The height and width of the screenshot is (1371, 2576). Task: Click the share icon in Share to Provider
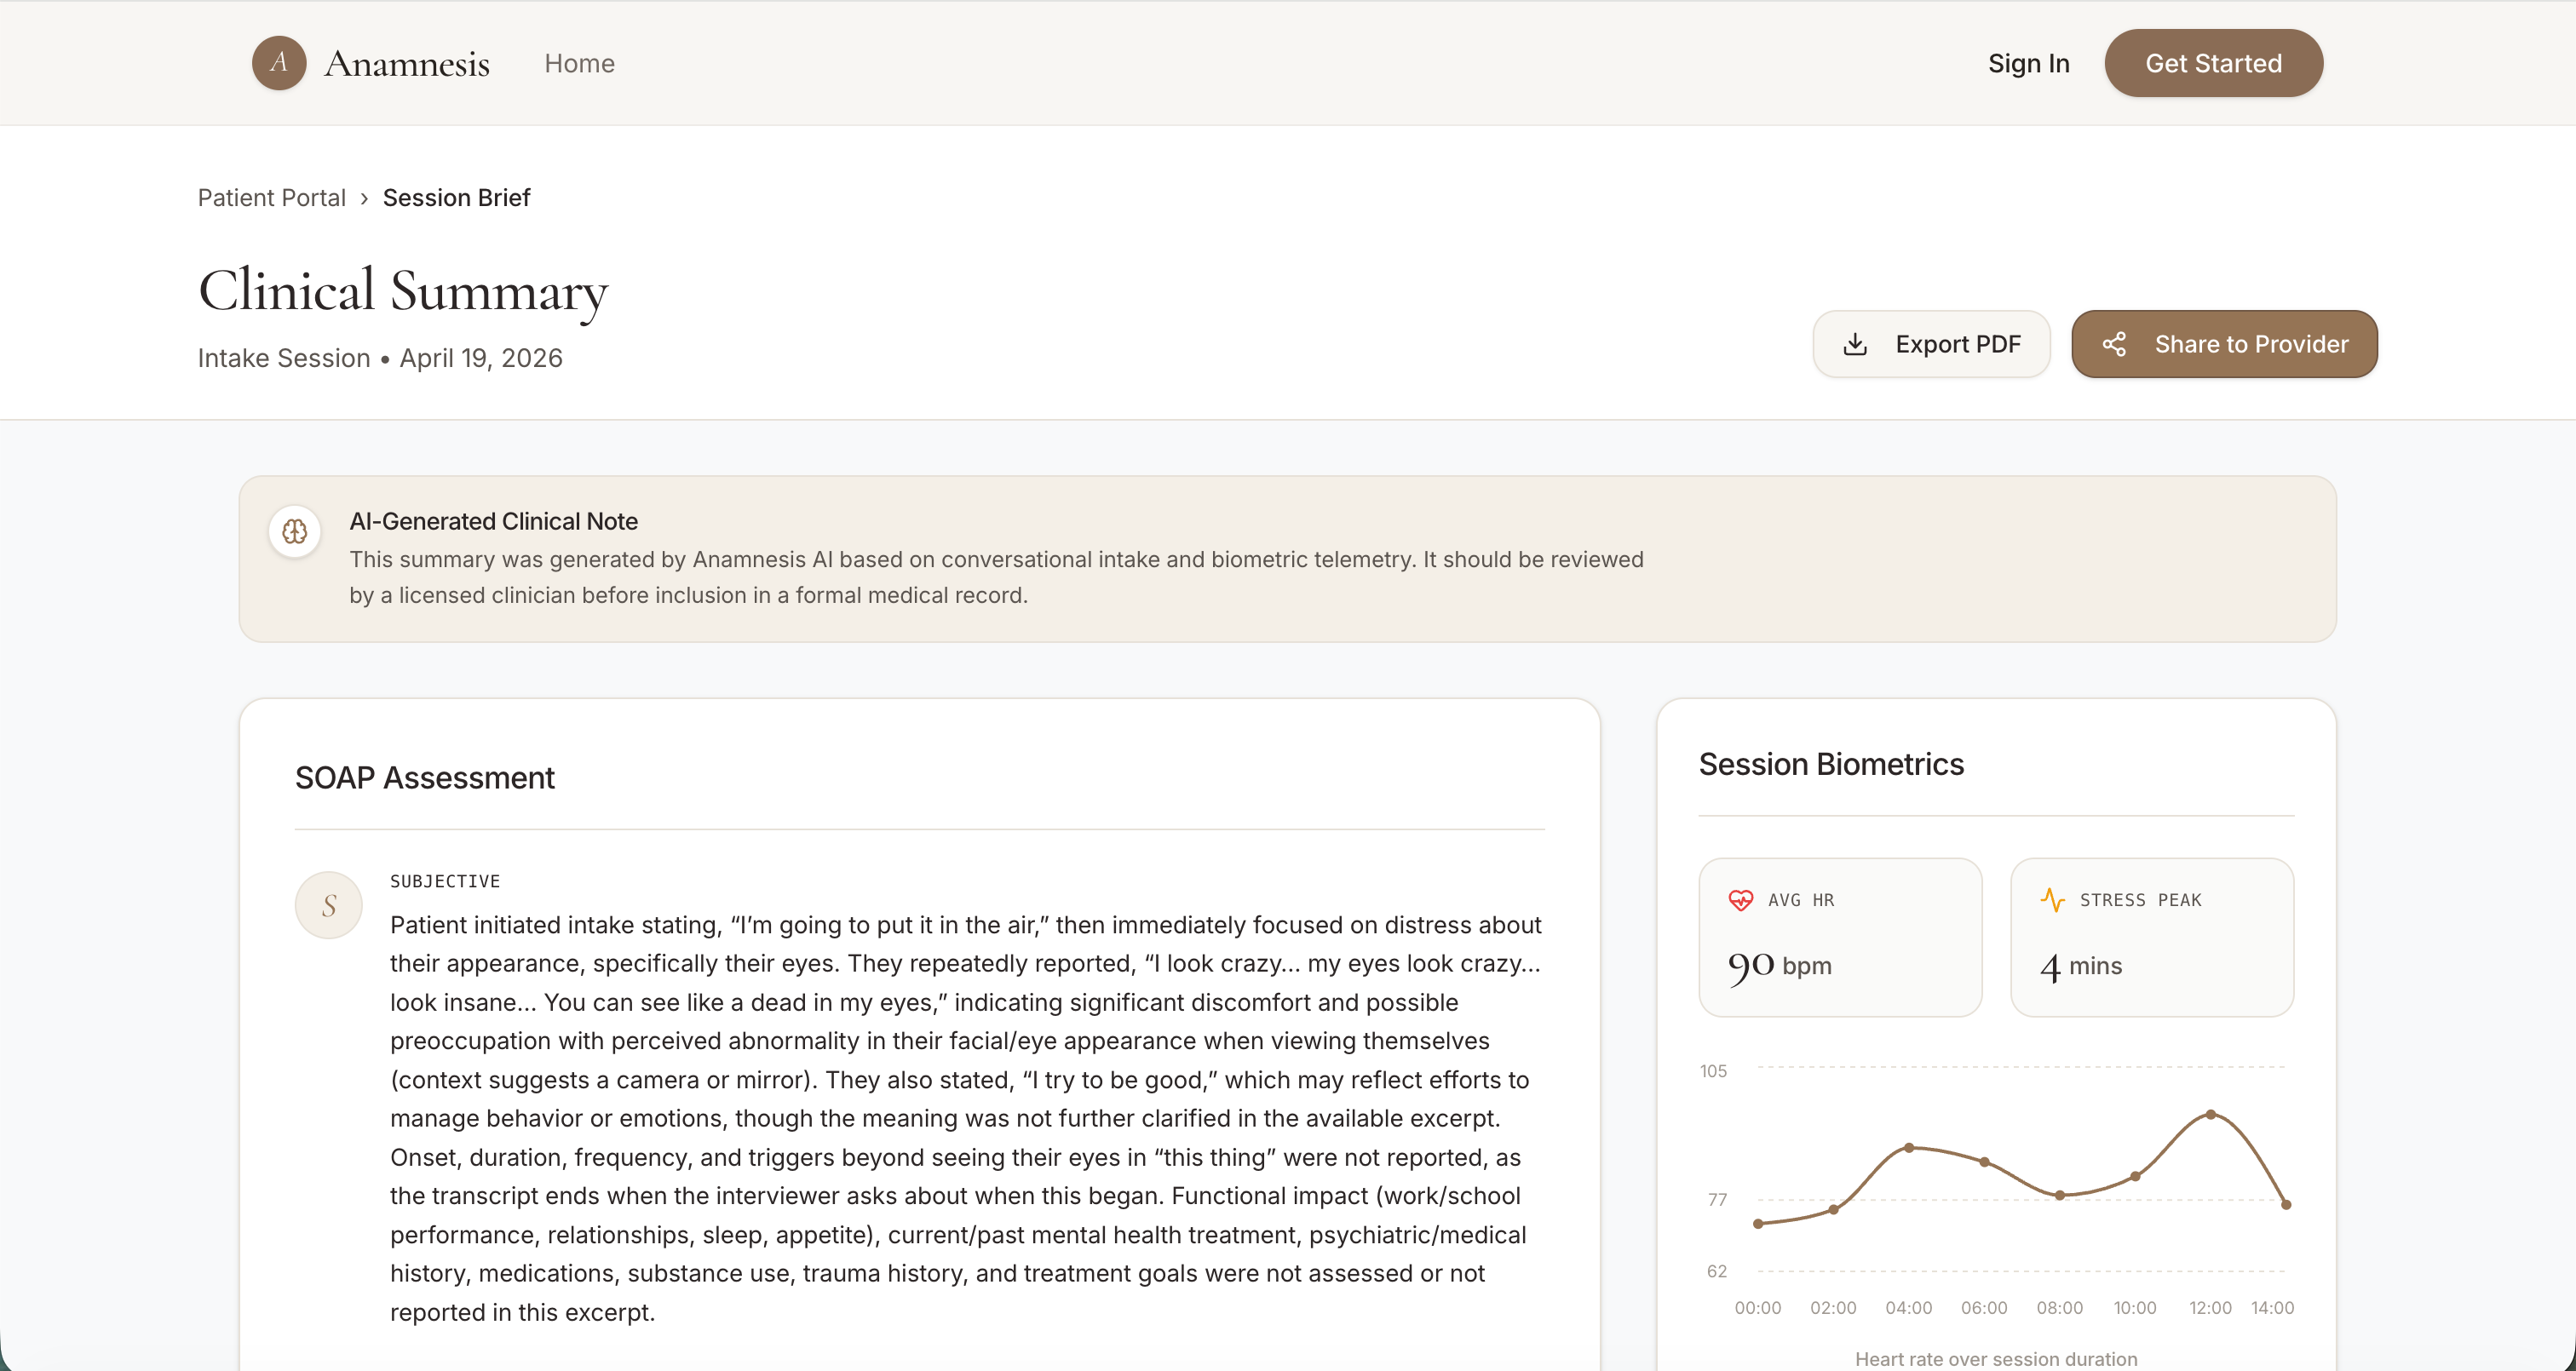click(x=2114, y=344)
